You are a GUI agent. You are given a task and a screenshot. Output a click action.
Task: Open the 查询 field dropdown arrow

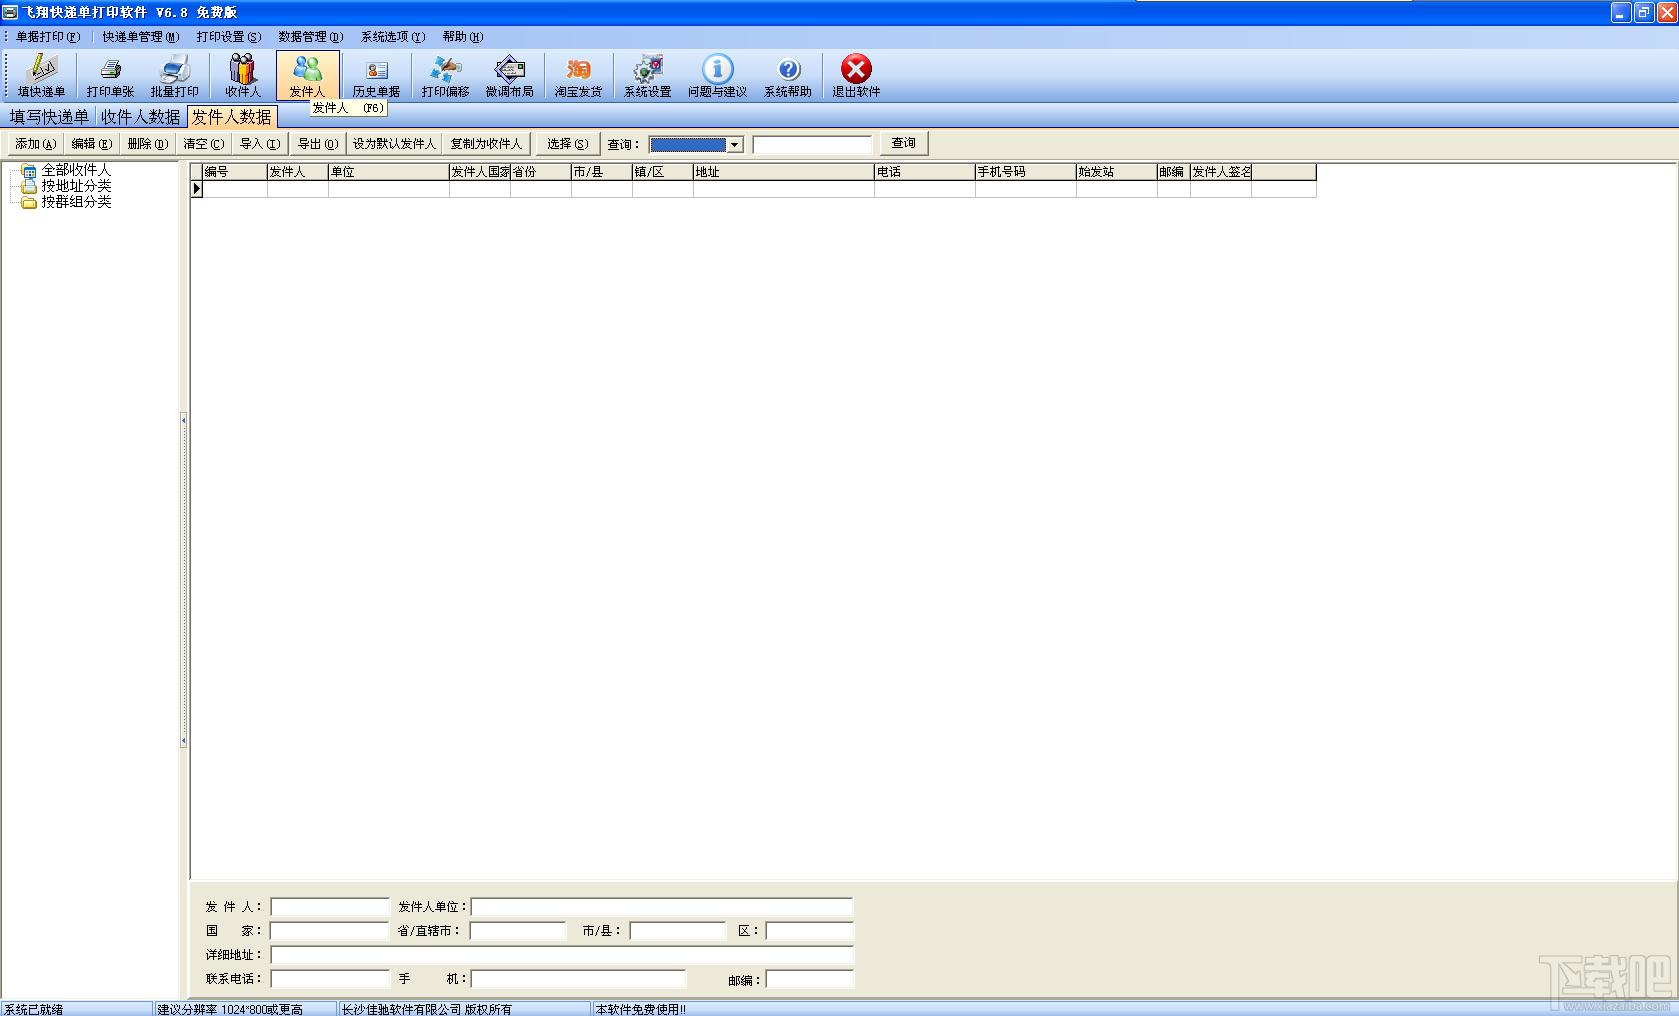(x=734, y=145)
